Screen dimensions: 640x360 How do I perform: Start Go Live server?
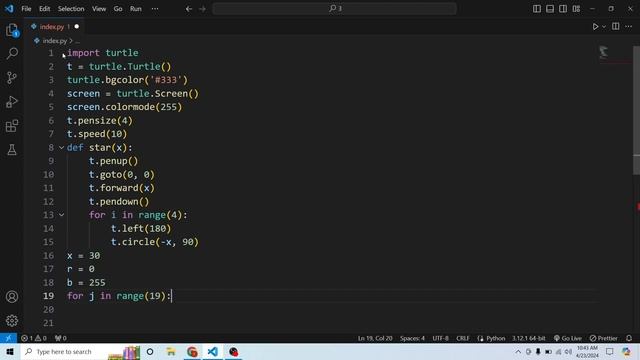click(x=567, y=338)
